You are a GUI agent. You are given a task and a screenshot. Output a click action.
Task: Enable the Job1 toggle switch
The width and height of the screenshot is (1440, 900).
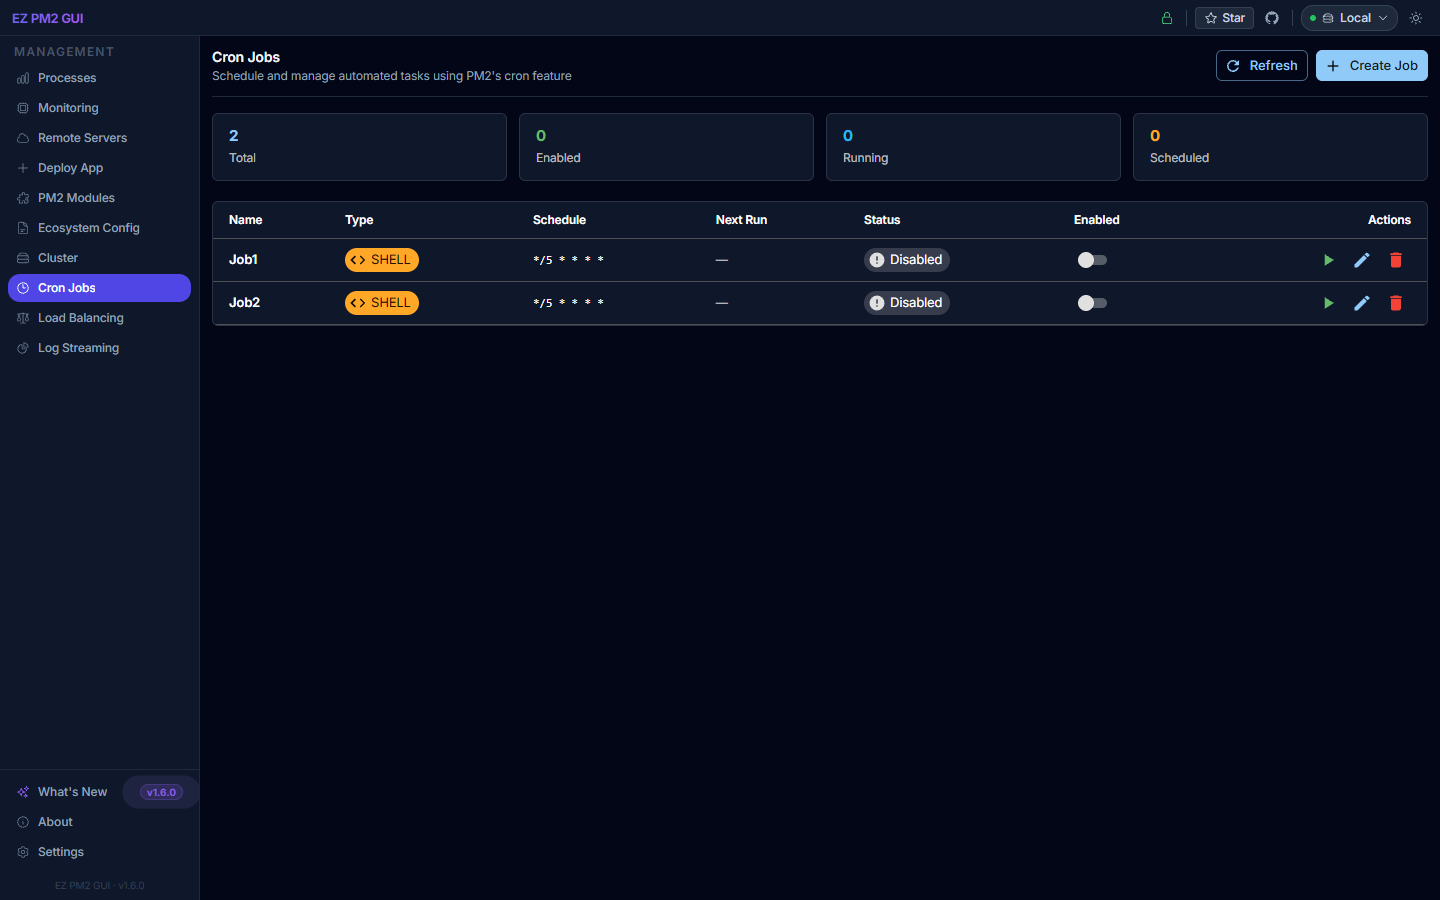click(1092, 260)
